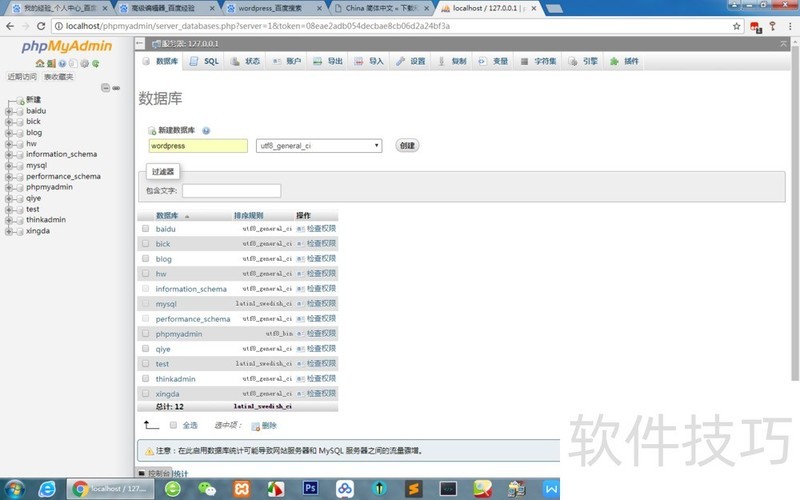
Task: Expand the mysql node in sidebar tree
Action: (x=9, y=166)
